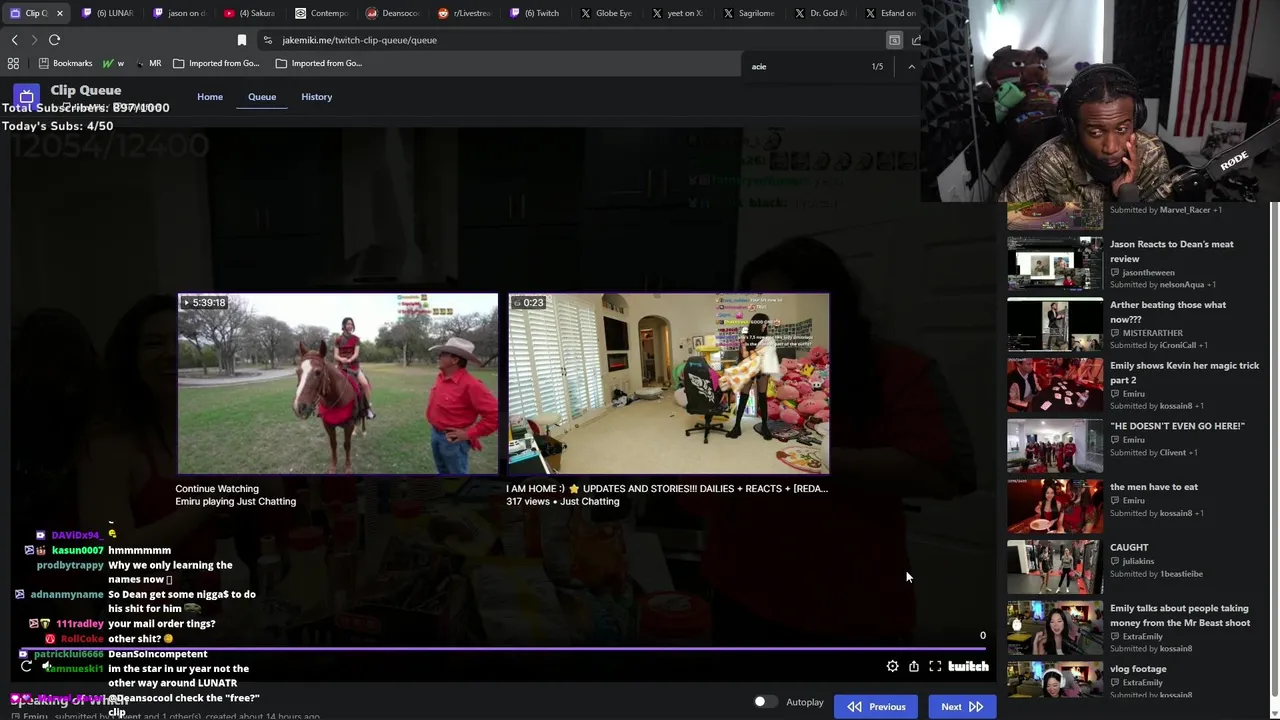Open first Imported from Go... bookmark folder

(x=216, y=63)
